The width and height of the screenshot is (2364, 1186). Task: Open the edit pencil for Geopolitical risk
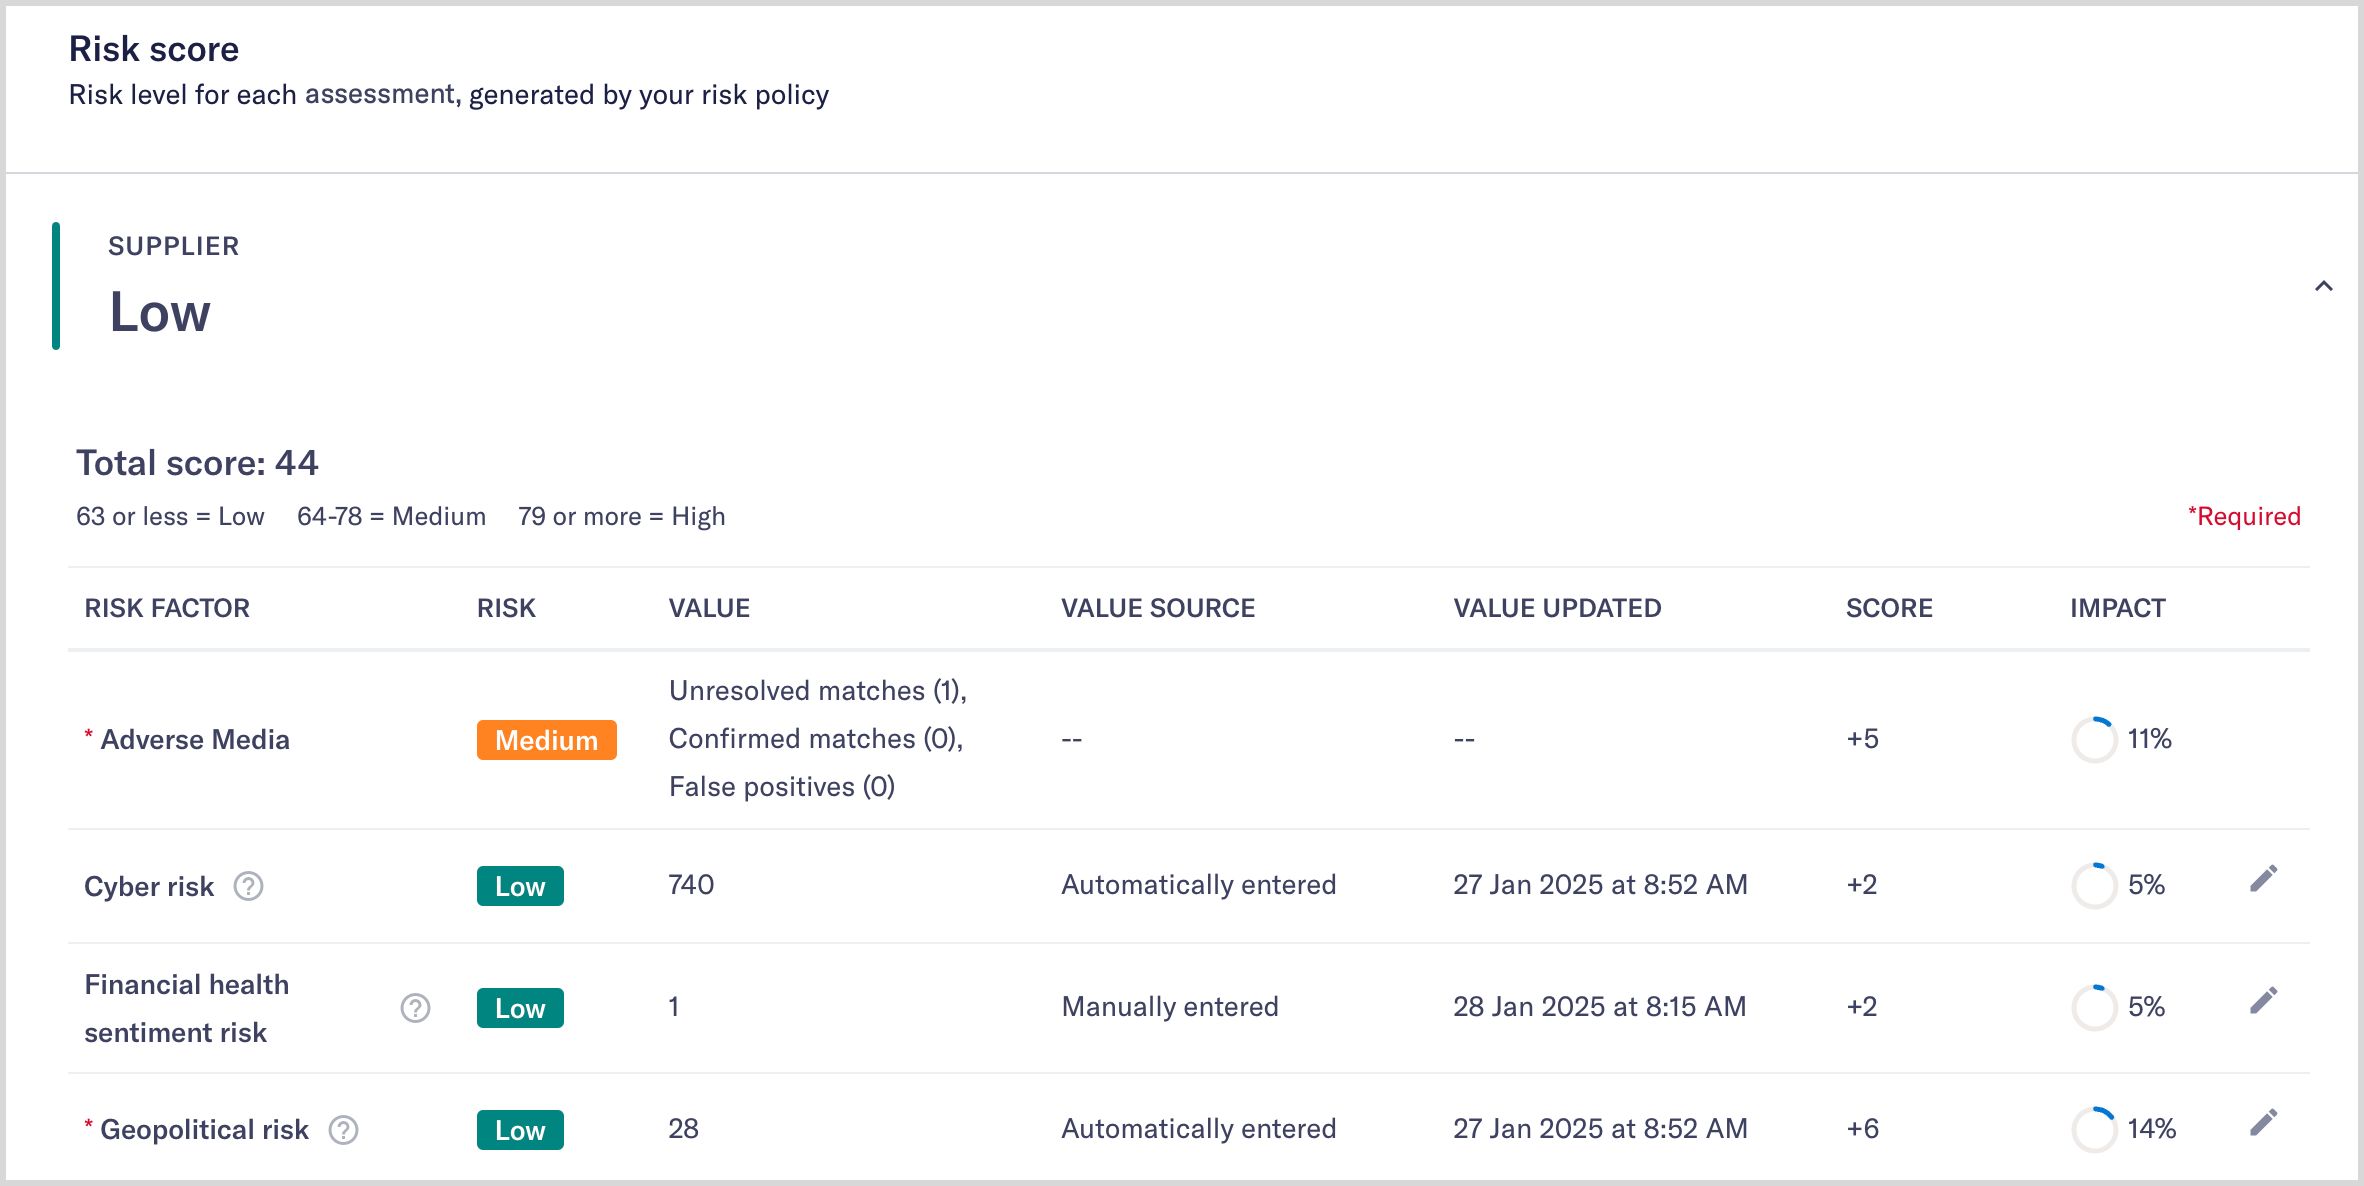click(2263, 1123)
